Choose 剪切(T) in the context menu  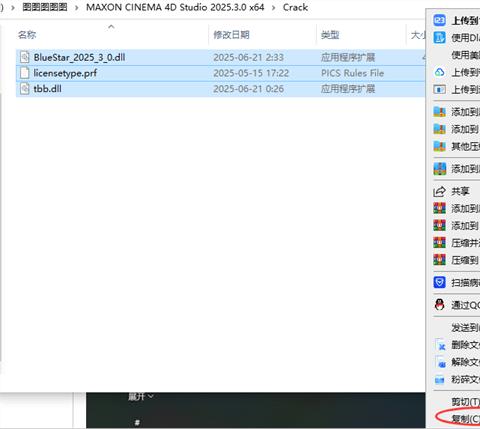(x=465, y=402)
